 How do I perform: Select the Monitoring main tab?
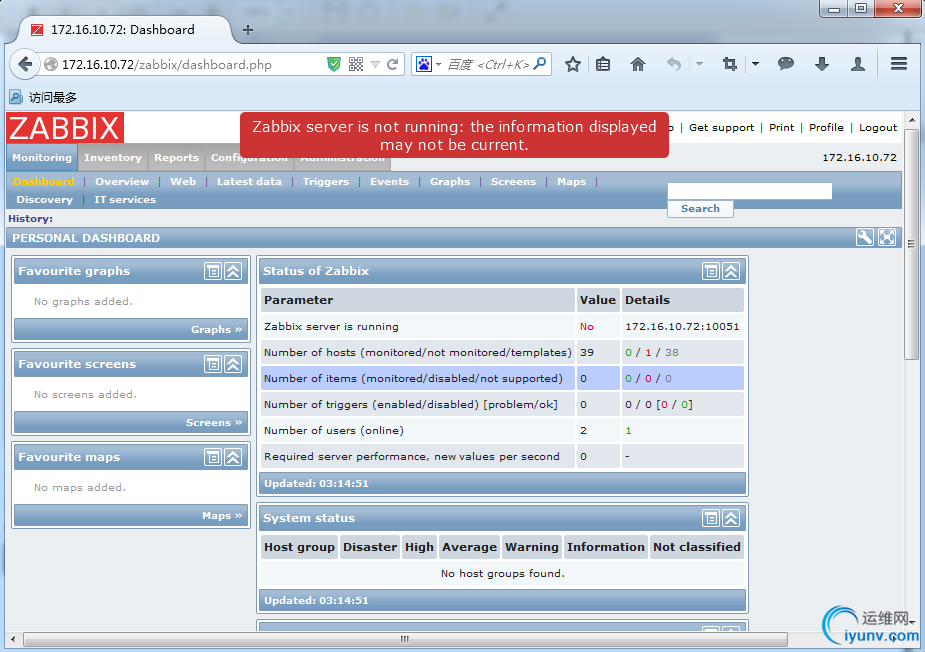(x=42, y=158)
